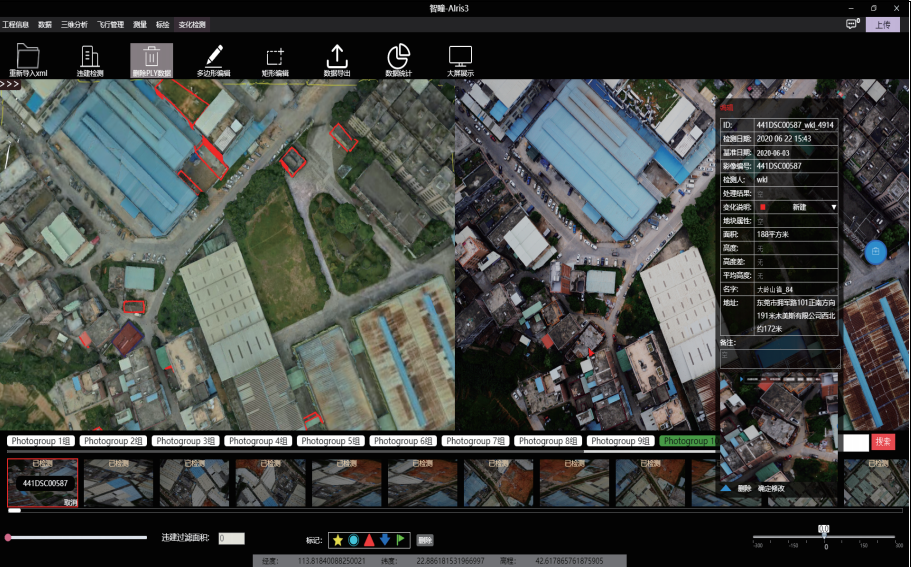Expand the side panel with >>> arrows
Screen dimensions: 912x567
tap(10, 84)
